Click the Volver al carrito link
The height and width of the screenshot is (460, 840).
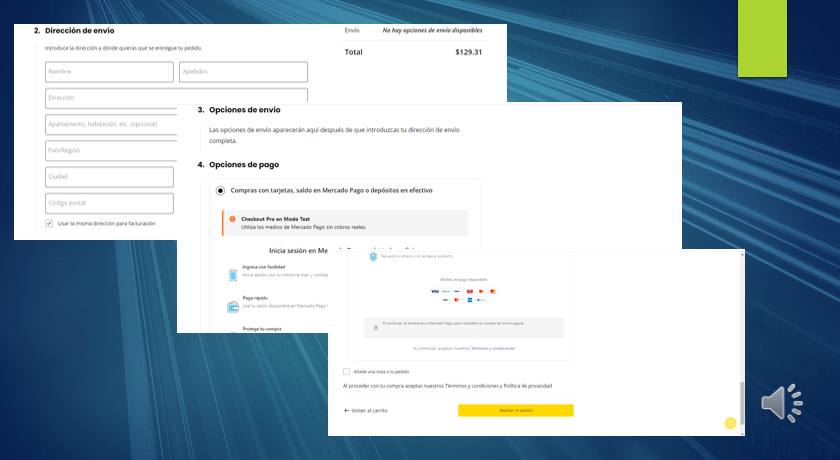pyautogui.click(x=365, y=411)
